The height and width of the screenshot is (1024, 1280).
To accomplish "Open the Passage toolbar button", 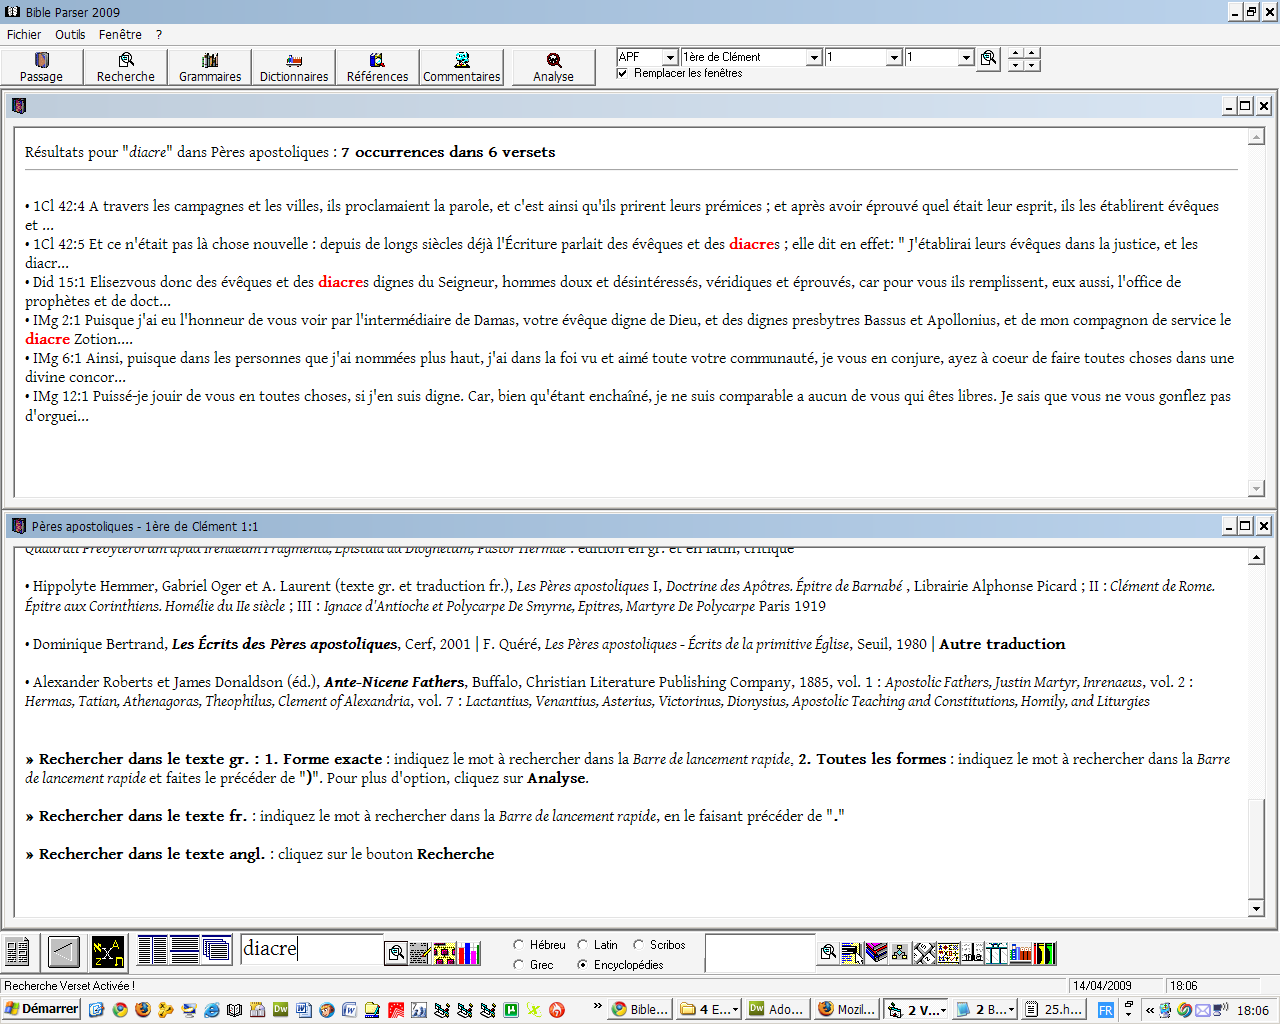I will point(41,67).
